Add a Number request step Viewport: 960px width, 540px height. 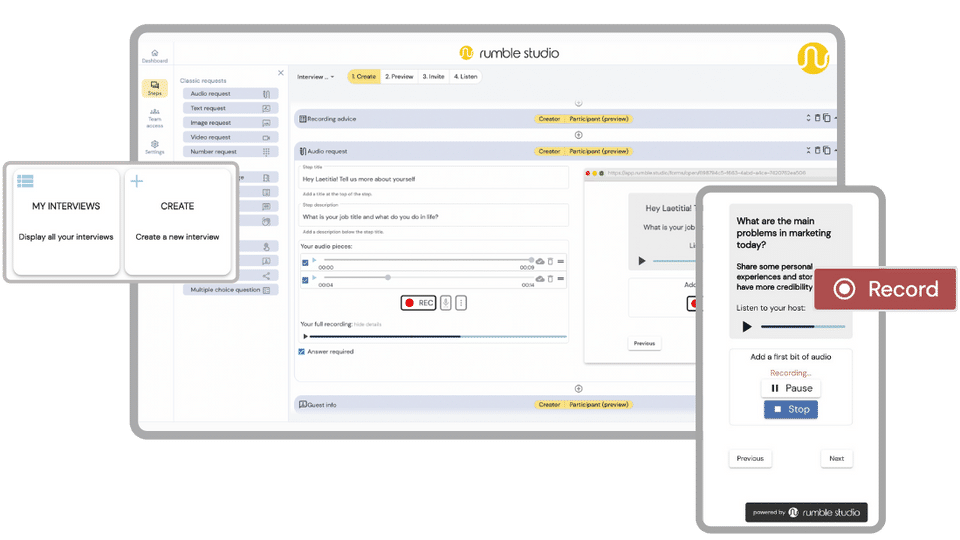(x=230, y=152)
